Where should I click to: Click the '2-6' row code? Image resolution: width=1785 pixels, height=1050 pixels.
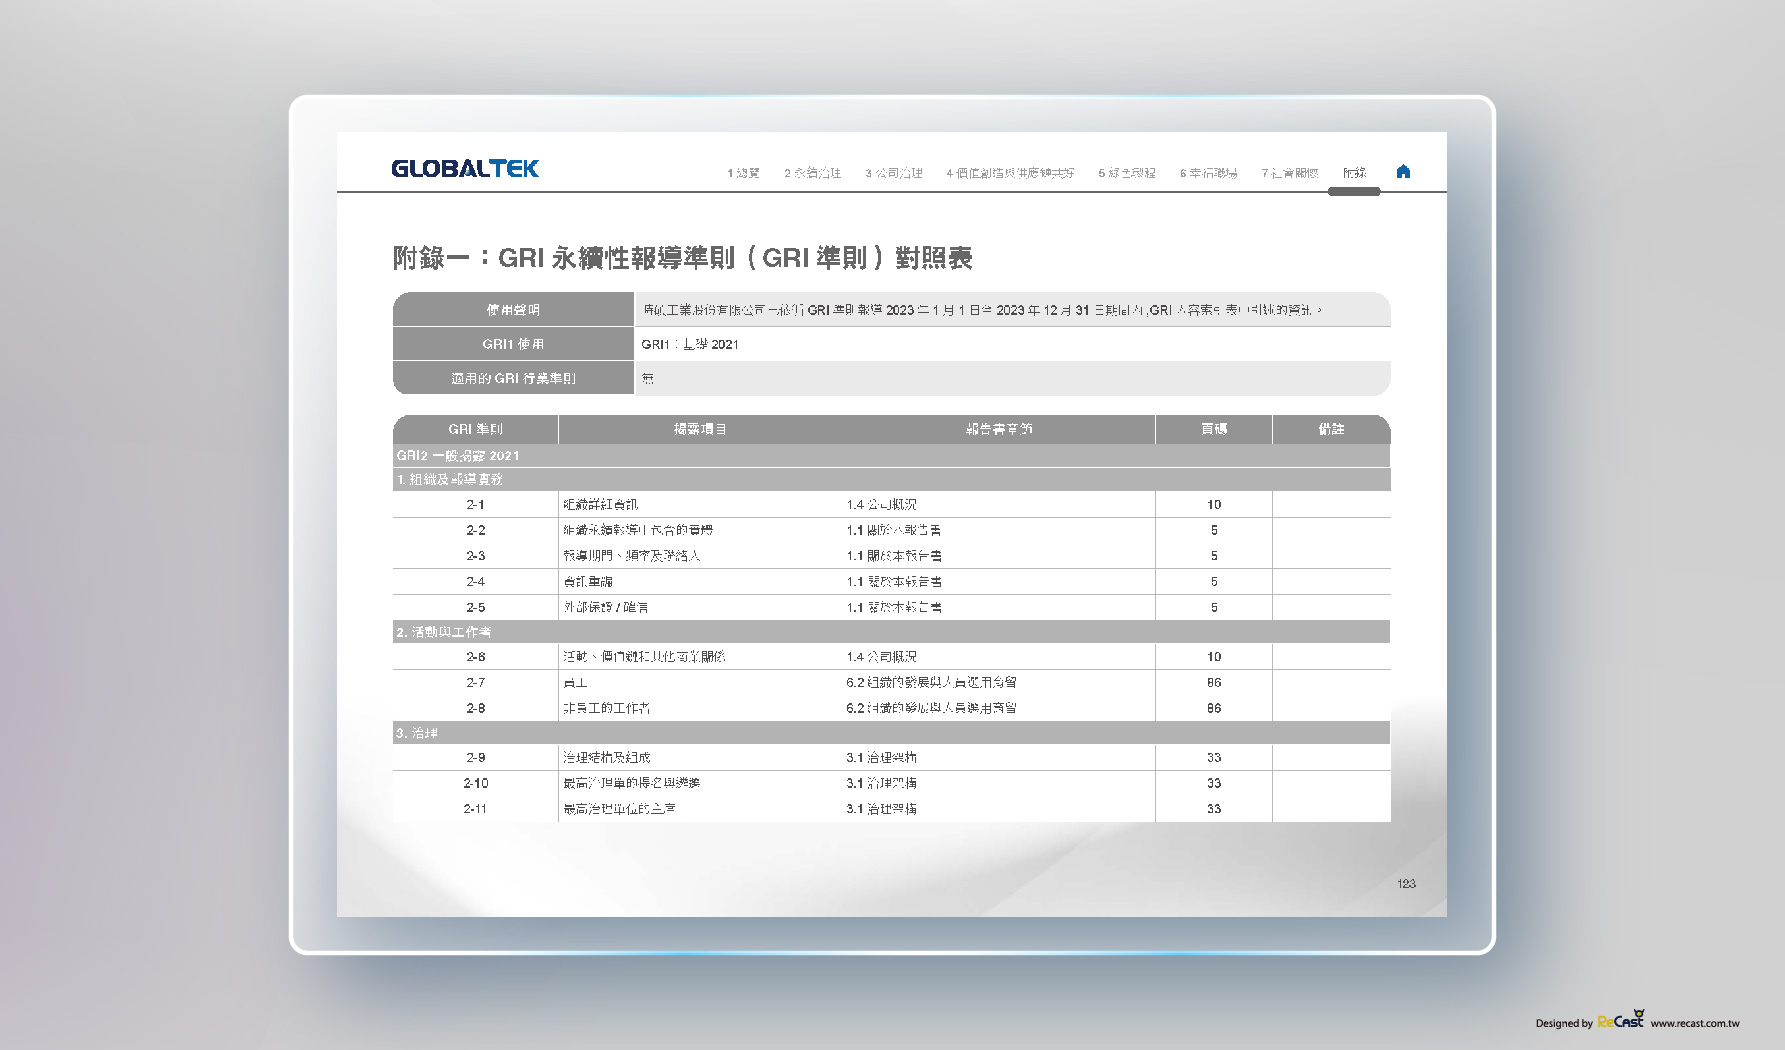tap(475, 657)
